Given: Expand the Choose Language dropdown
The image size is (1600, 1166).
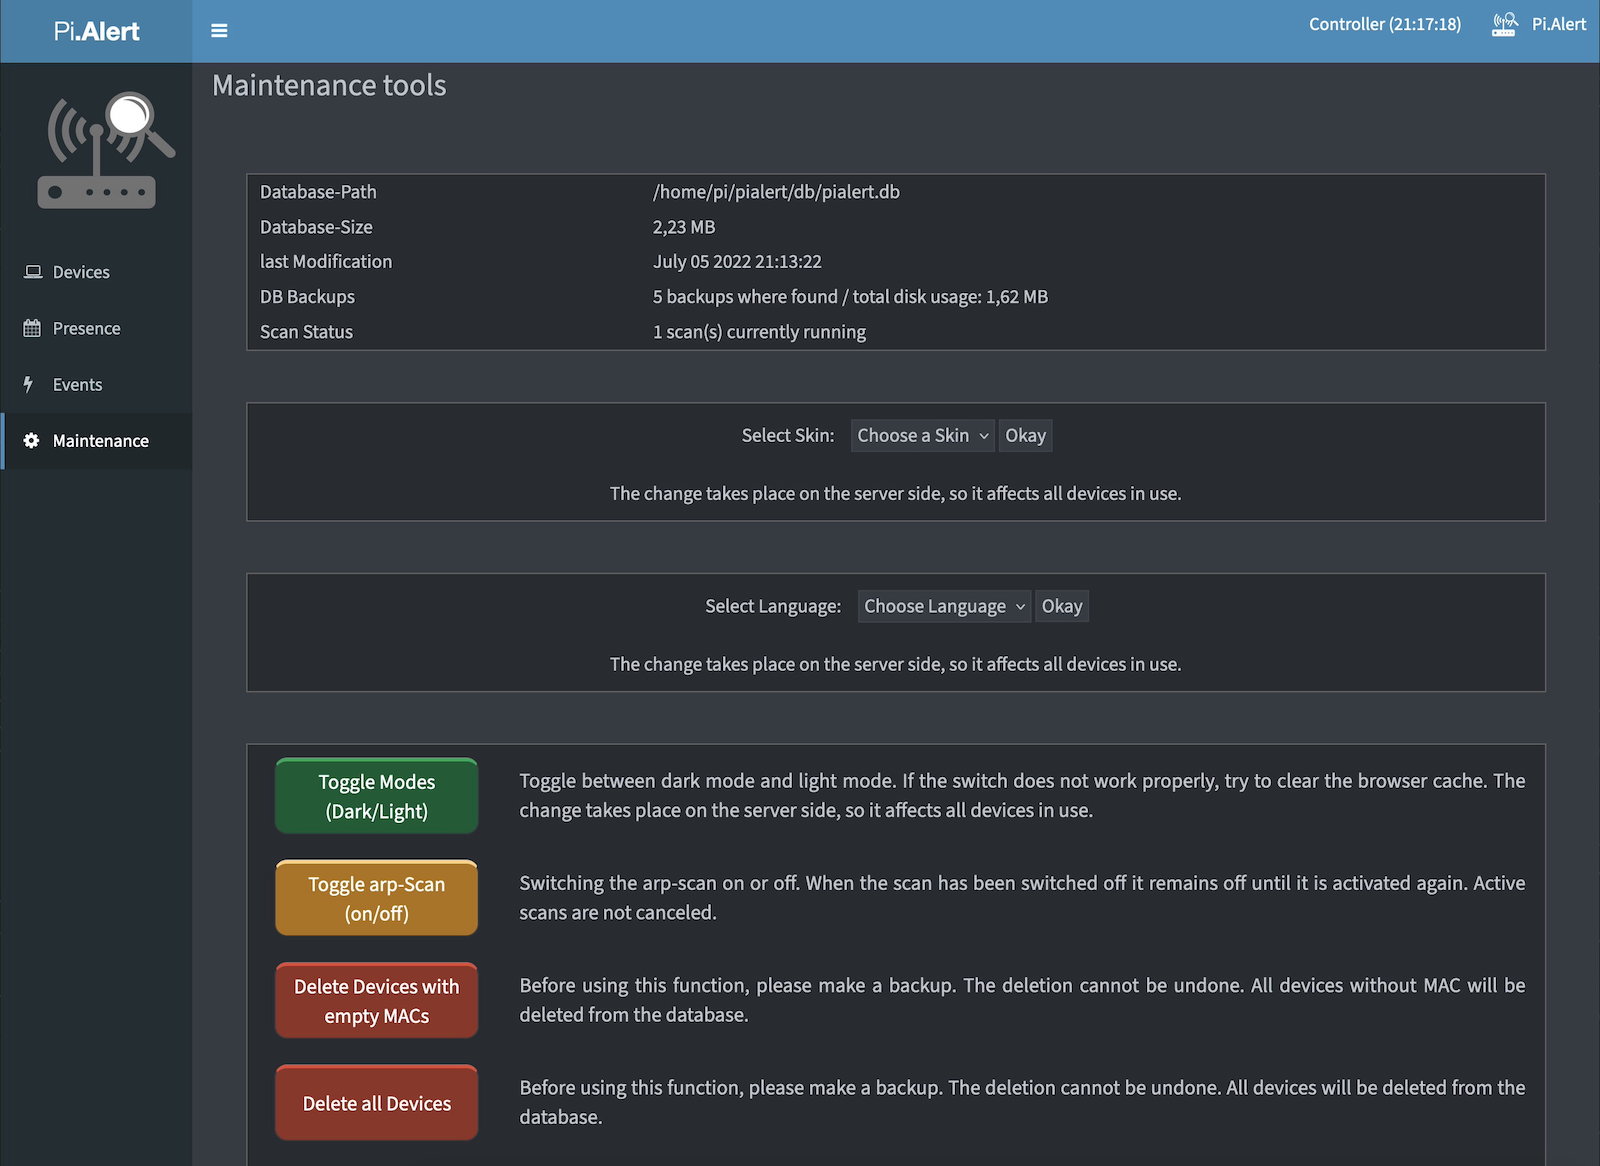Looking at the screenshot, I should click(943, 606).
